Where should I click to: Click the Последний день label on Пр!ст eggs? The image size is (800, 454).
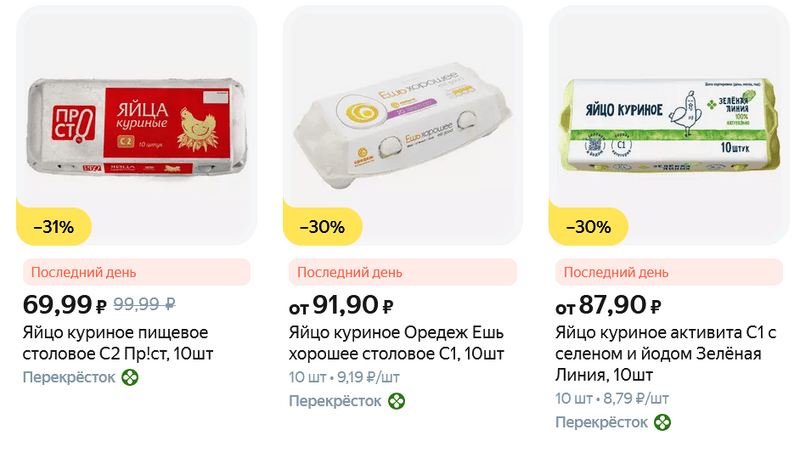pos(84,272)
